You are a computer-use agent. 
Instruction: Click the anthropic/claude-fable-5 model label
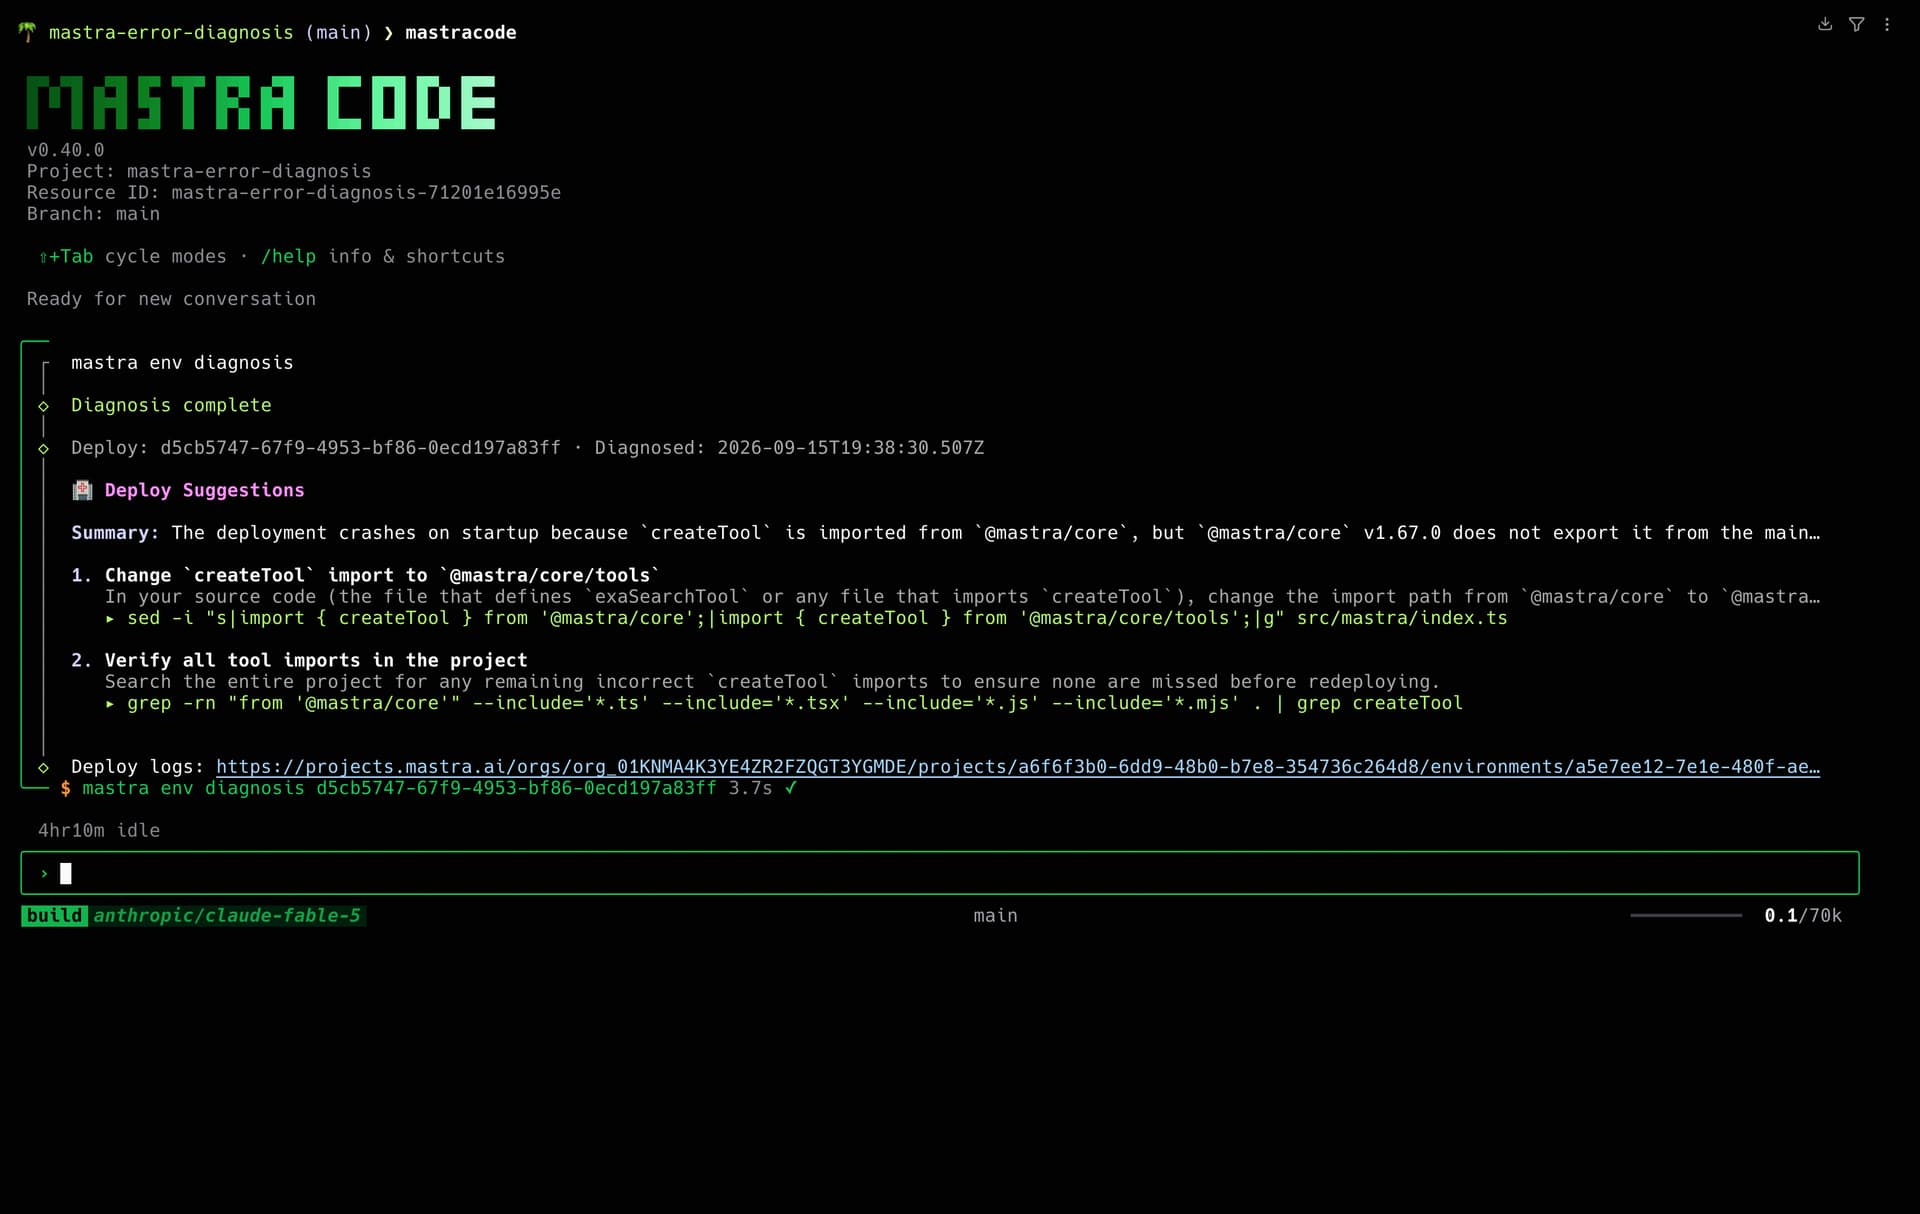[x=227, y=915]
